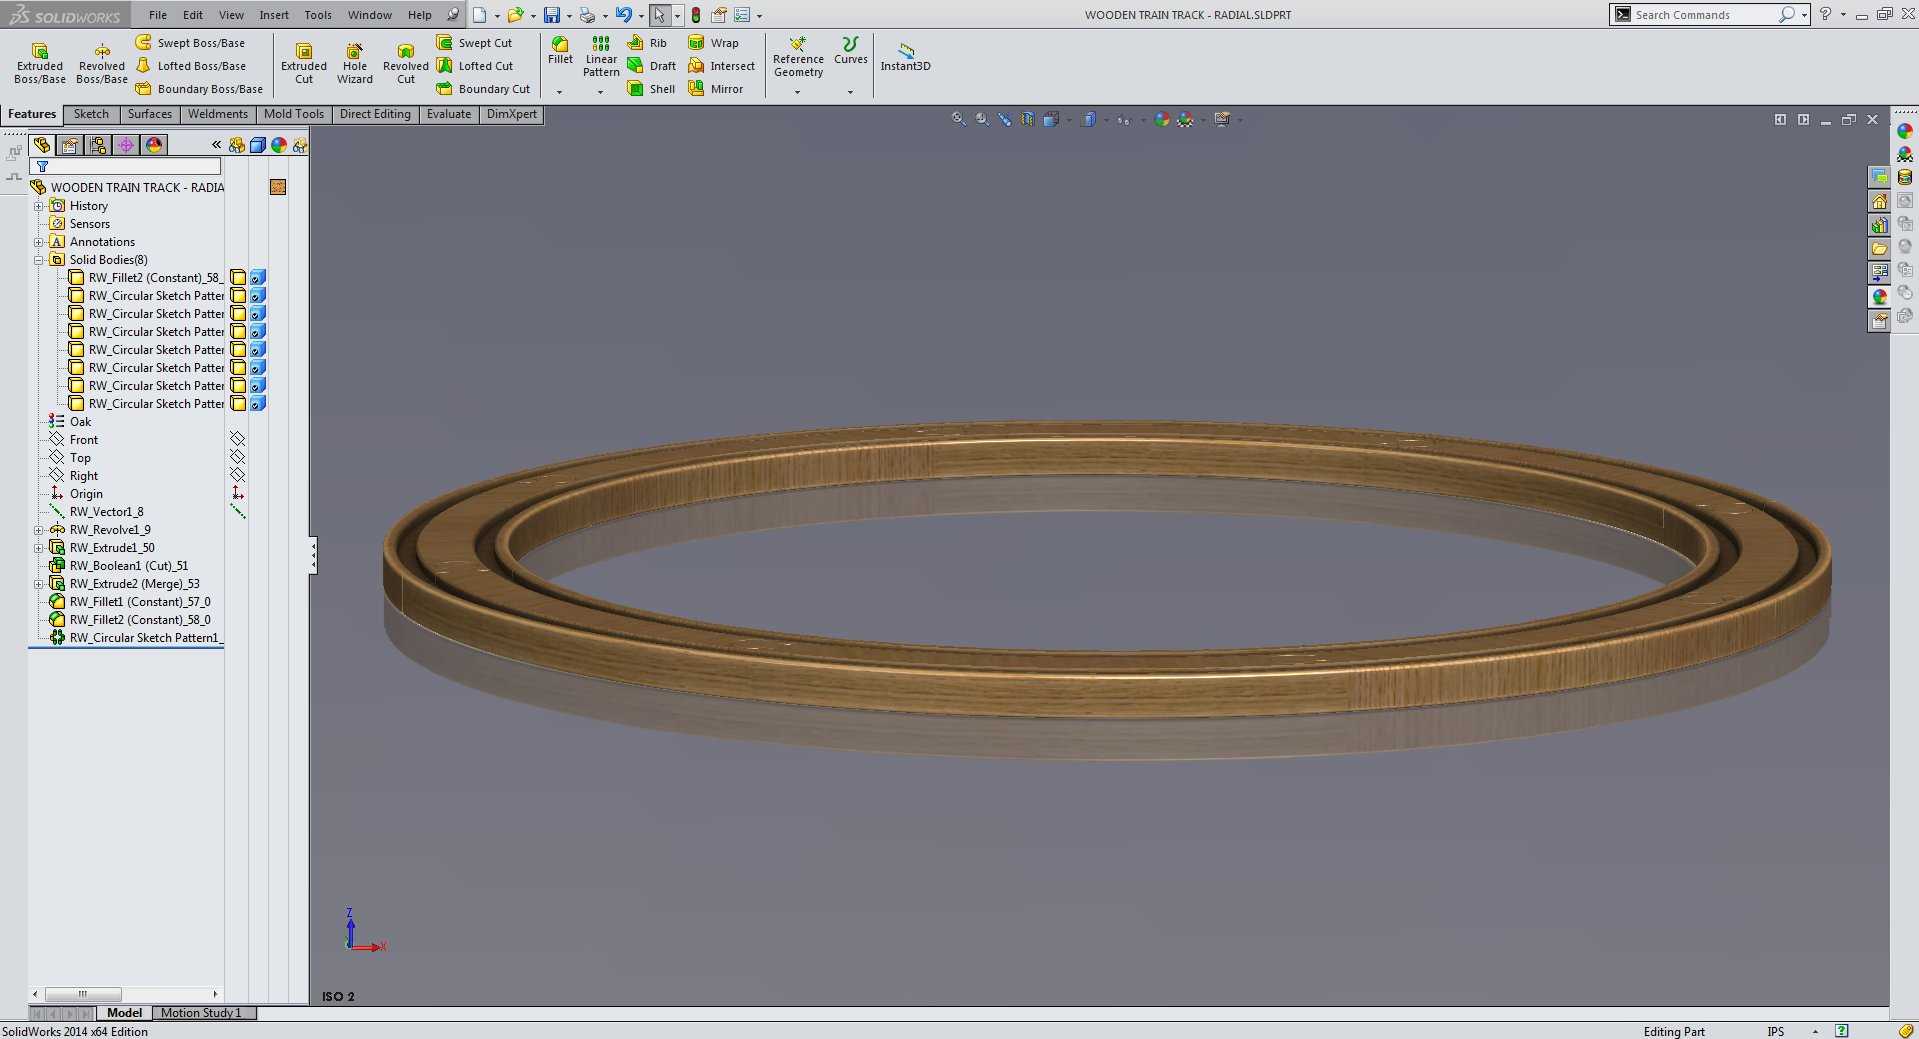Open the Hole Wizard tool
Image resolution: width=1919 pixels, height=1039 pixels.
(354, 62)
